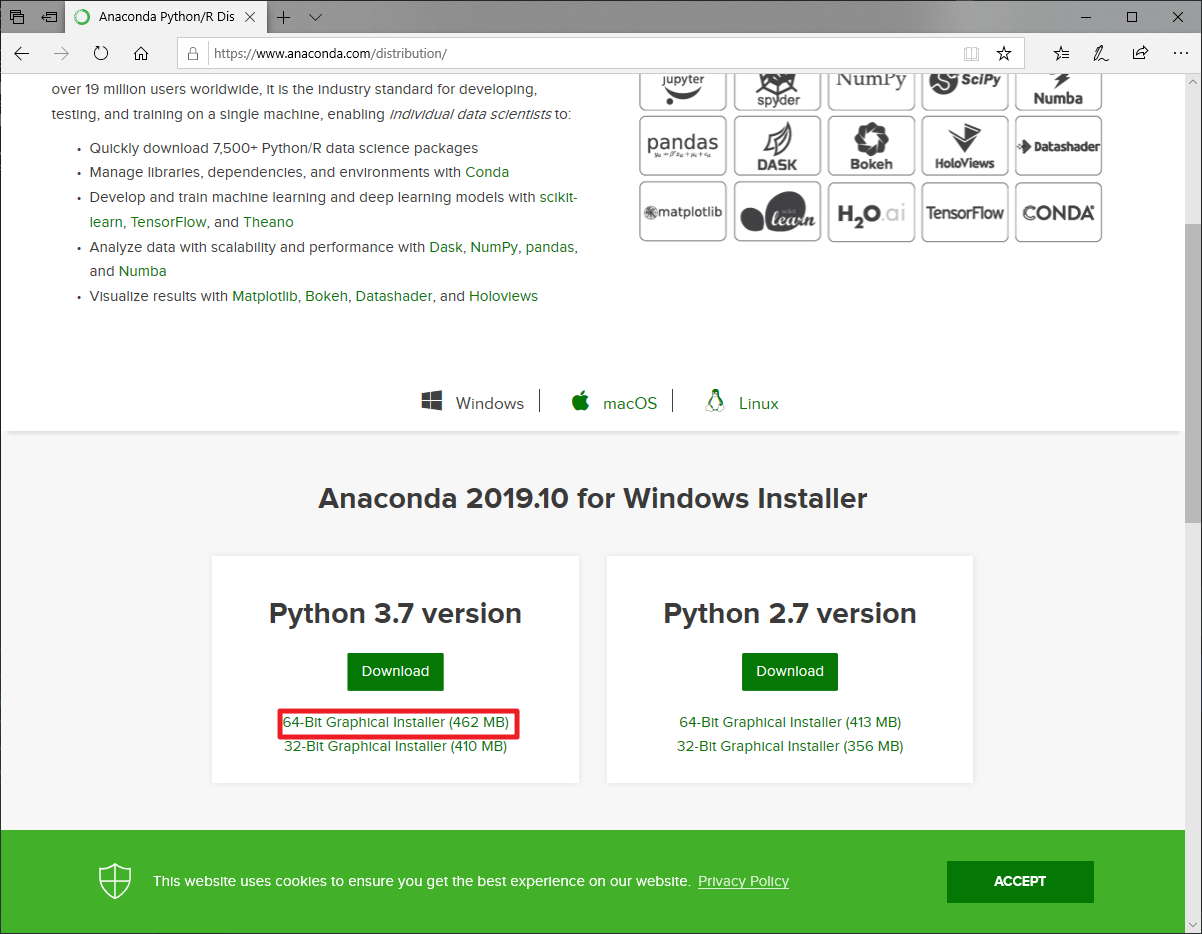Click the scikit-learn logo tile
The width and height of the screenshot is (1202, 934).
(777, 212)
